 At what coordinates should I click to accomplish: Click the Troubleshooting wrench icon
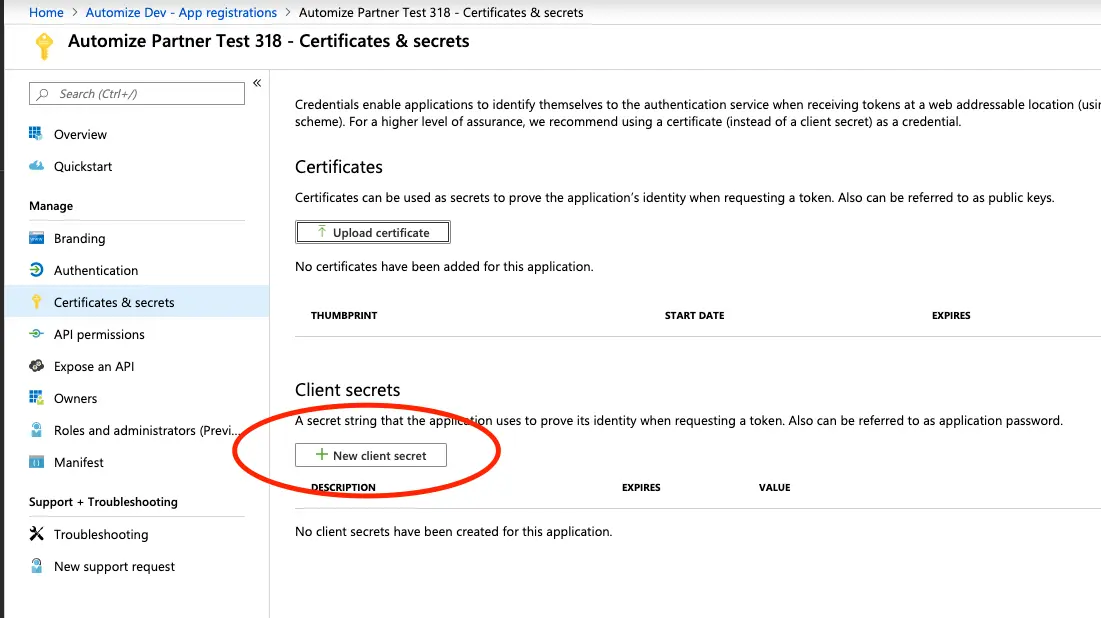pos(35,534)
